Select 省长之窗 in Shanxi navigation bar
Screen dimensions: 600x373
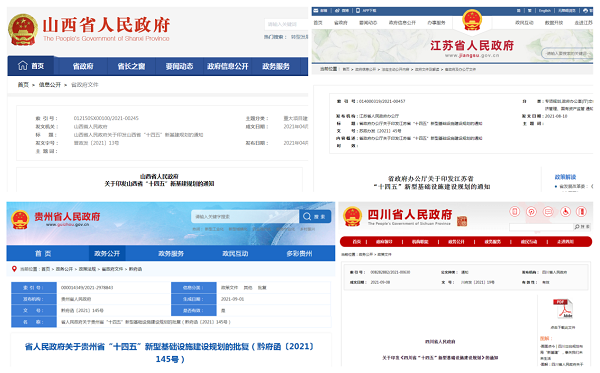click(x=131, y=67)
